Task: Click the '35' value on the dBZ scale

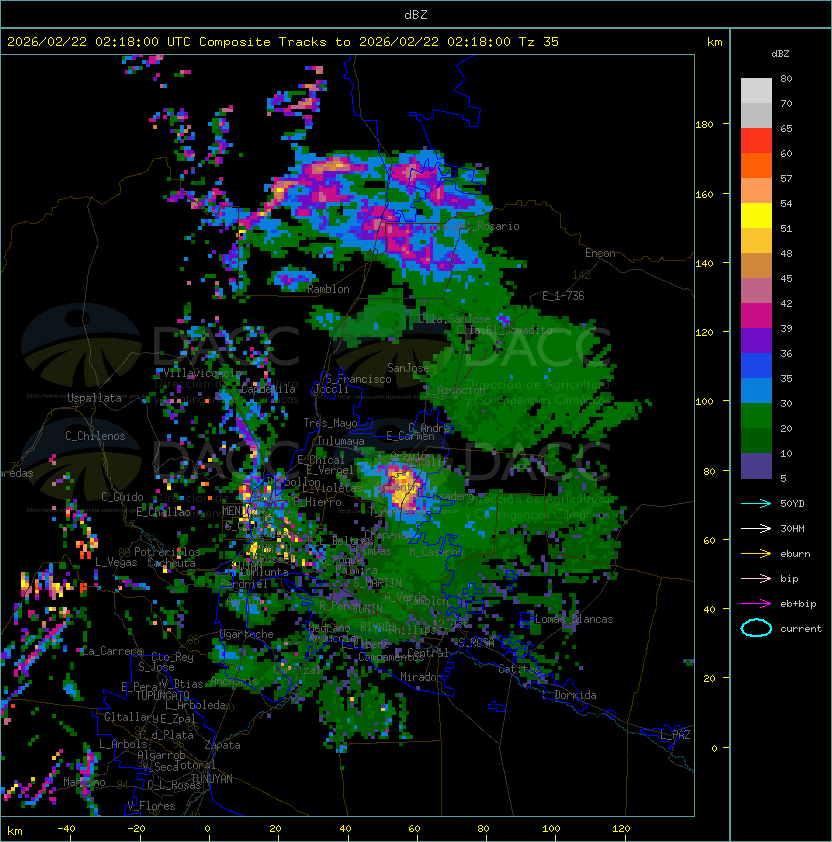Action: click(x=786, y=378)
